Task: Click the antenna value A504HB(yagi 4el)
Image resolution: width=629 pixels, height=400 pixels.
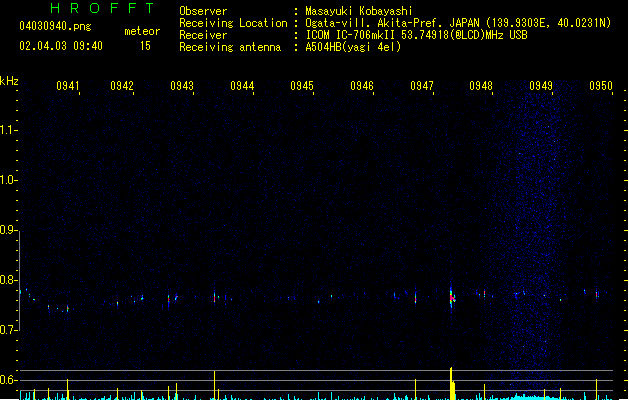Action: click(353, 47)
